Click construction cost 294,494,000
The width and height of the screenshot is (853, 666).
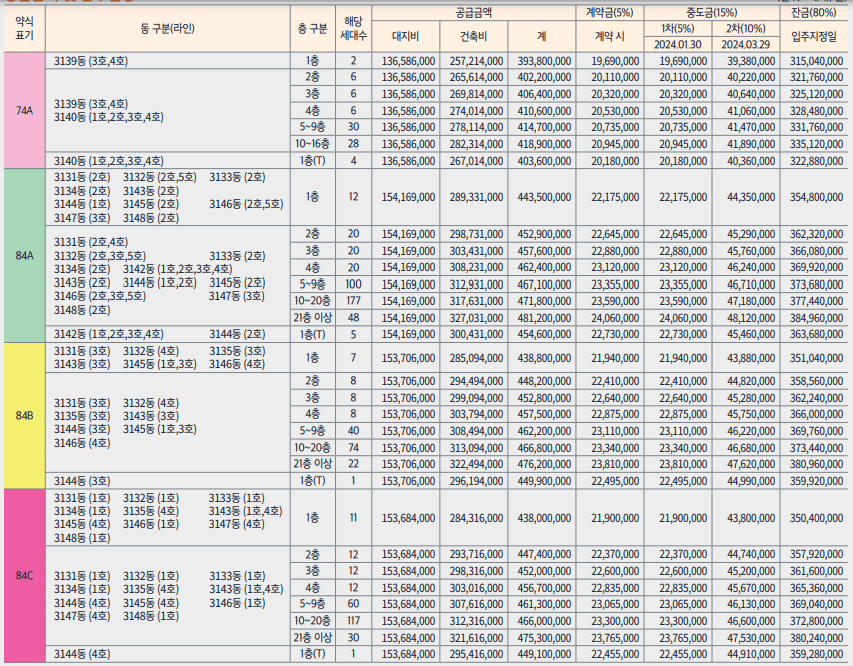[476, 381]
